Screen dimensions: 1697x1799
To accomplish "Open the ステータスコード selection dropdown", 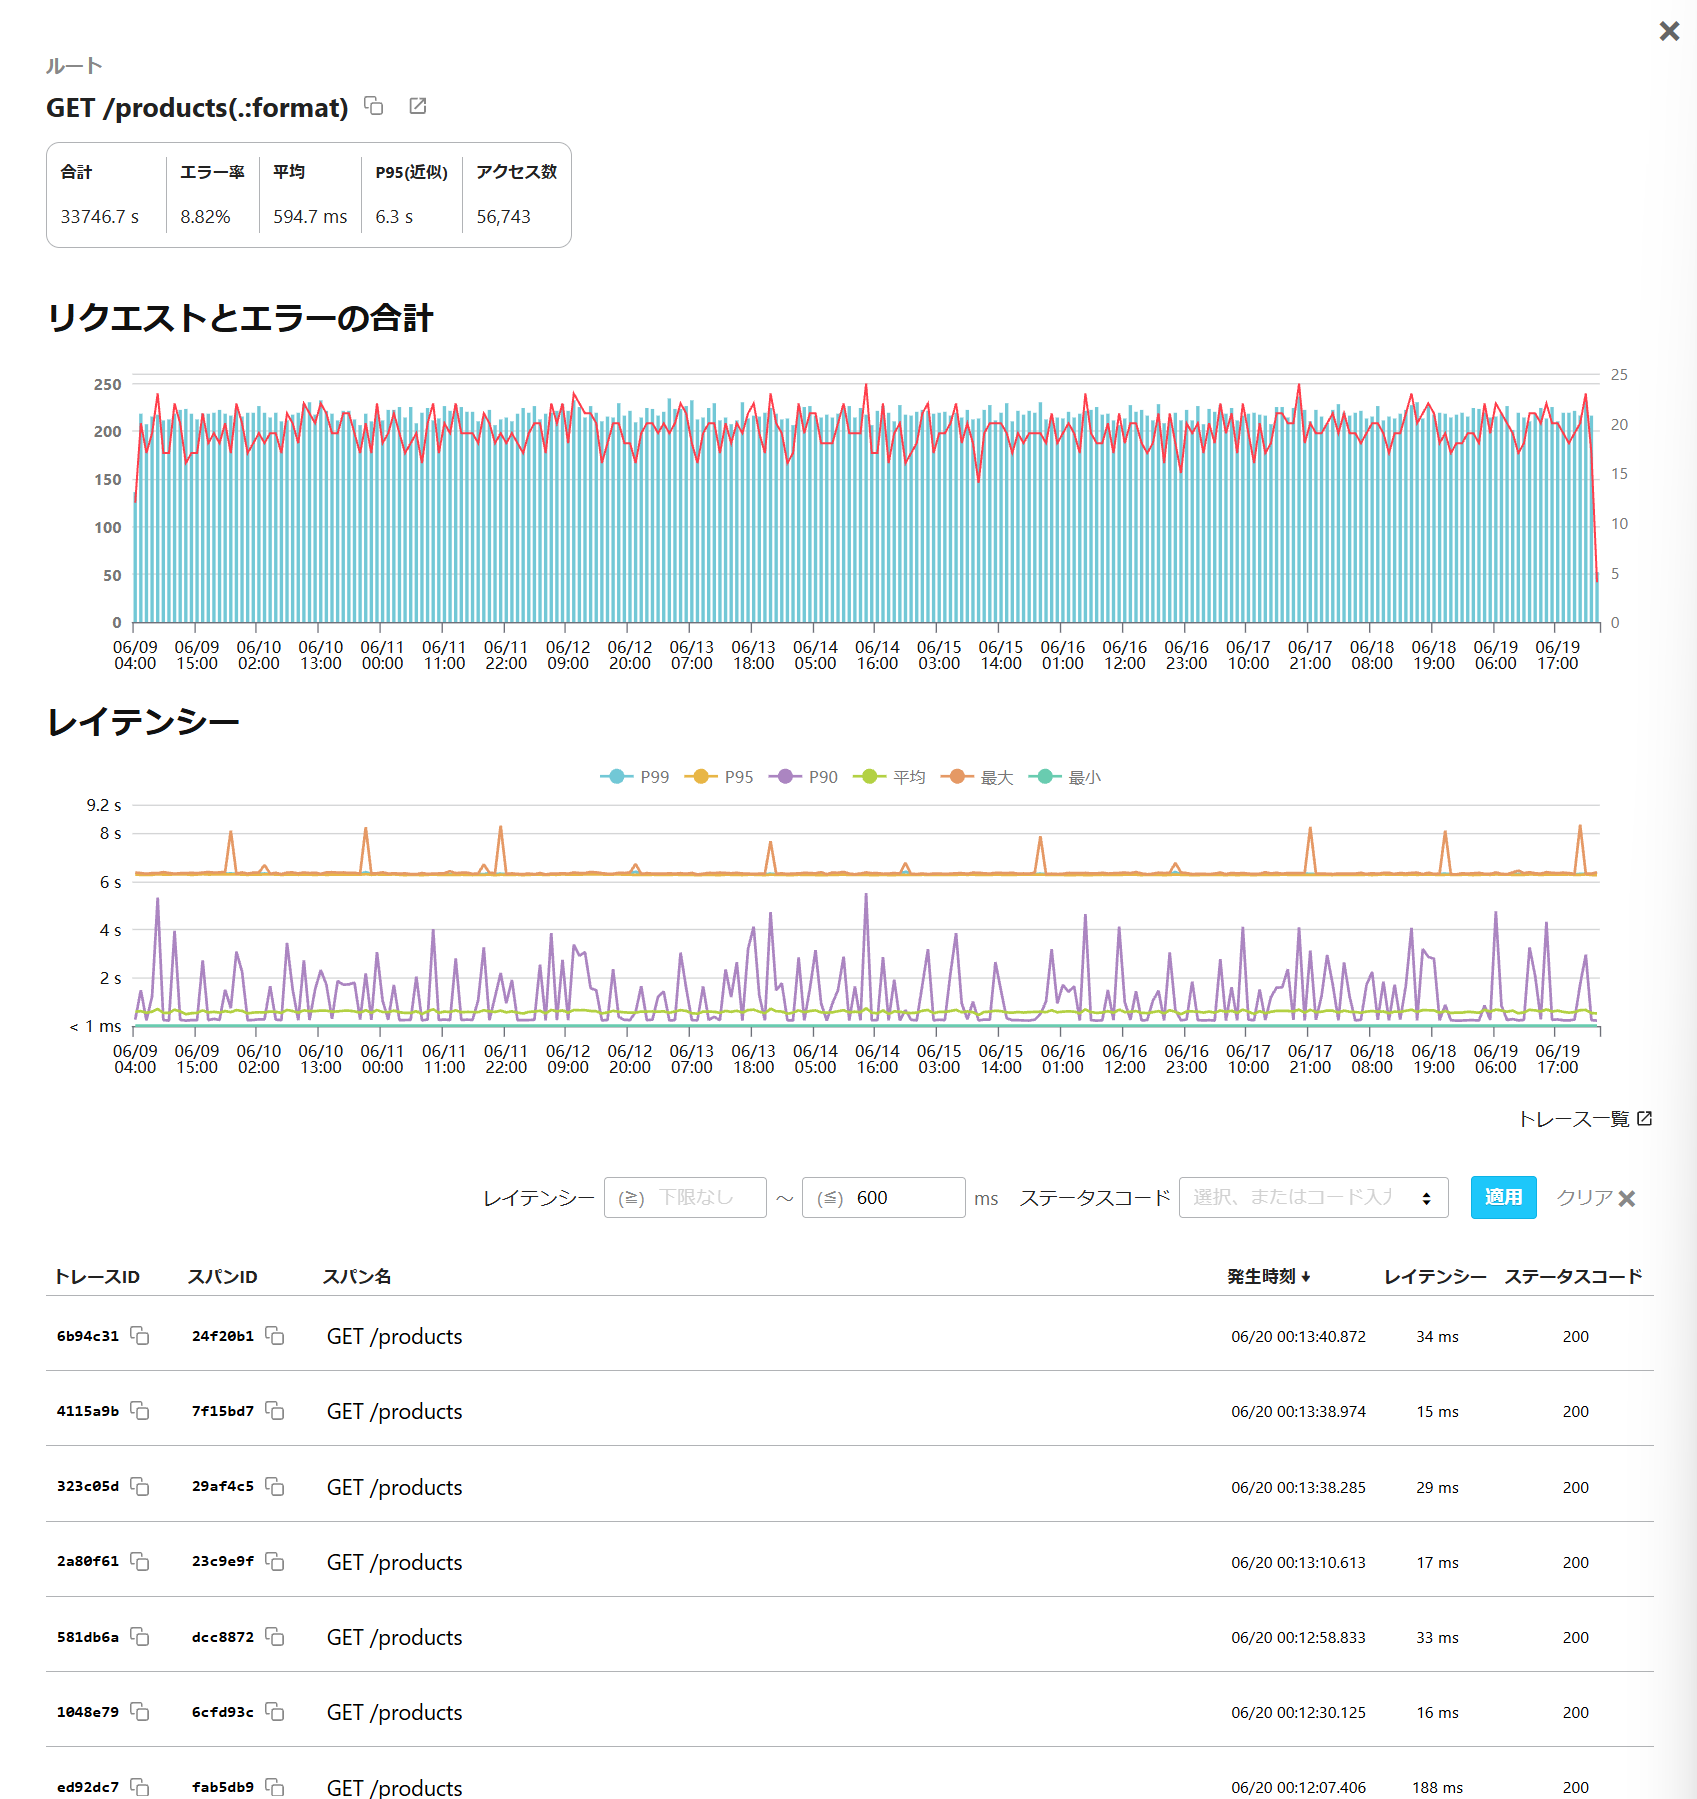I will click(1314, 1197).
